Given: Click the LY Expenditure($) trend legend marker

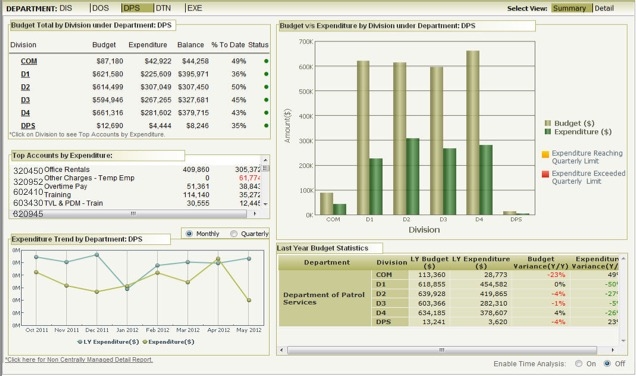Looking at the screenshot, I should [x=80, y=342].
